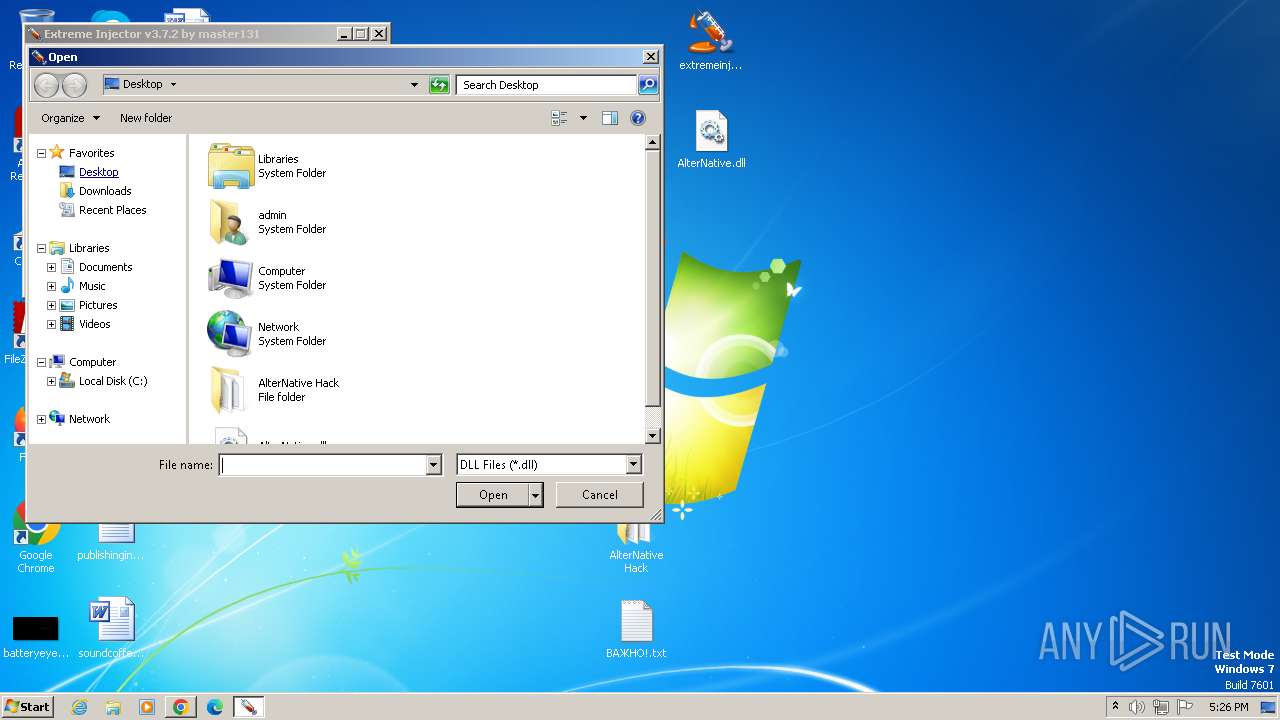The image size is (1280, 720).
Task: Click the Start button
Action: (27, 707)
